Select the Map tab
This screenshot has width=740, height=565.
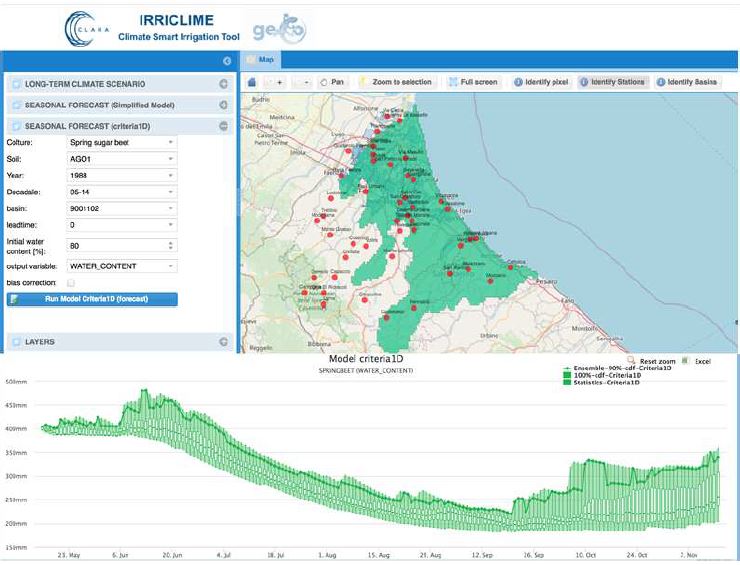pyautogui.click(x=264, y=61)
